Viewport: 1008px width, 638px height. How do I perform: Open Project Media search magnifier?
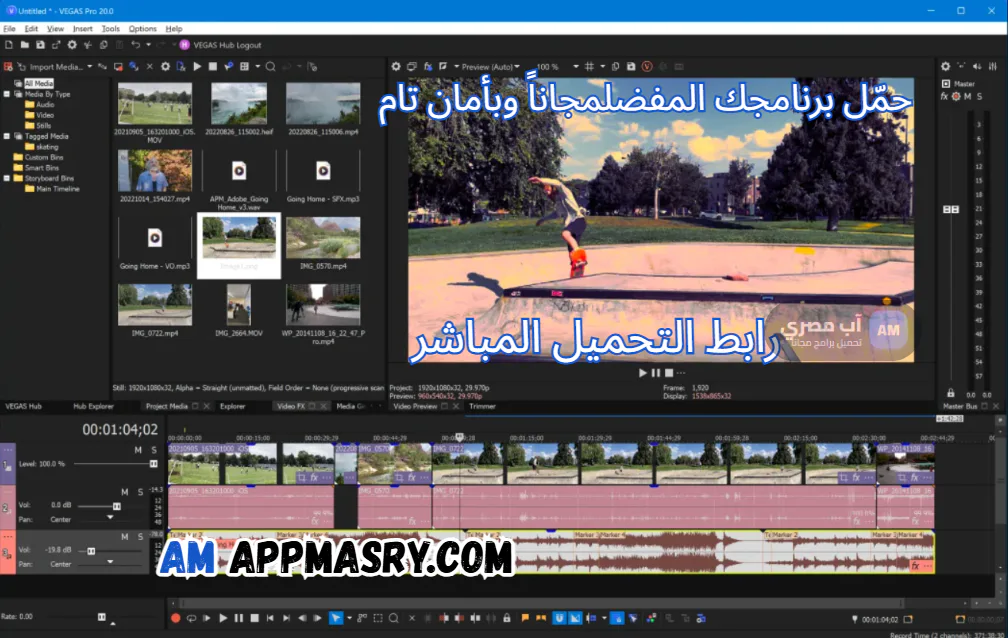[271, 66]
